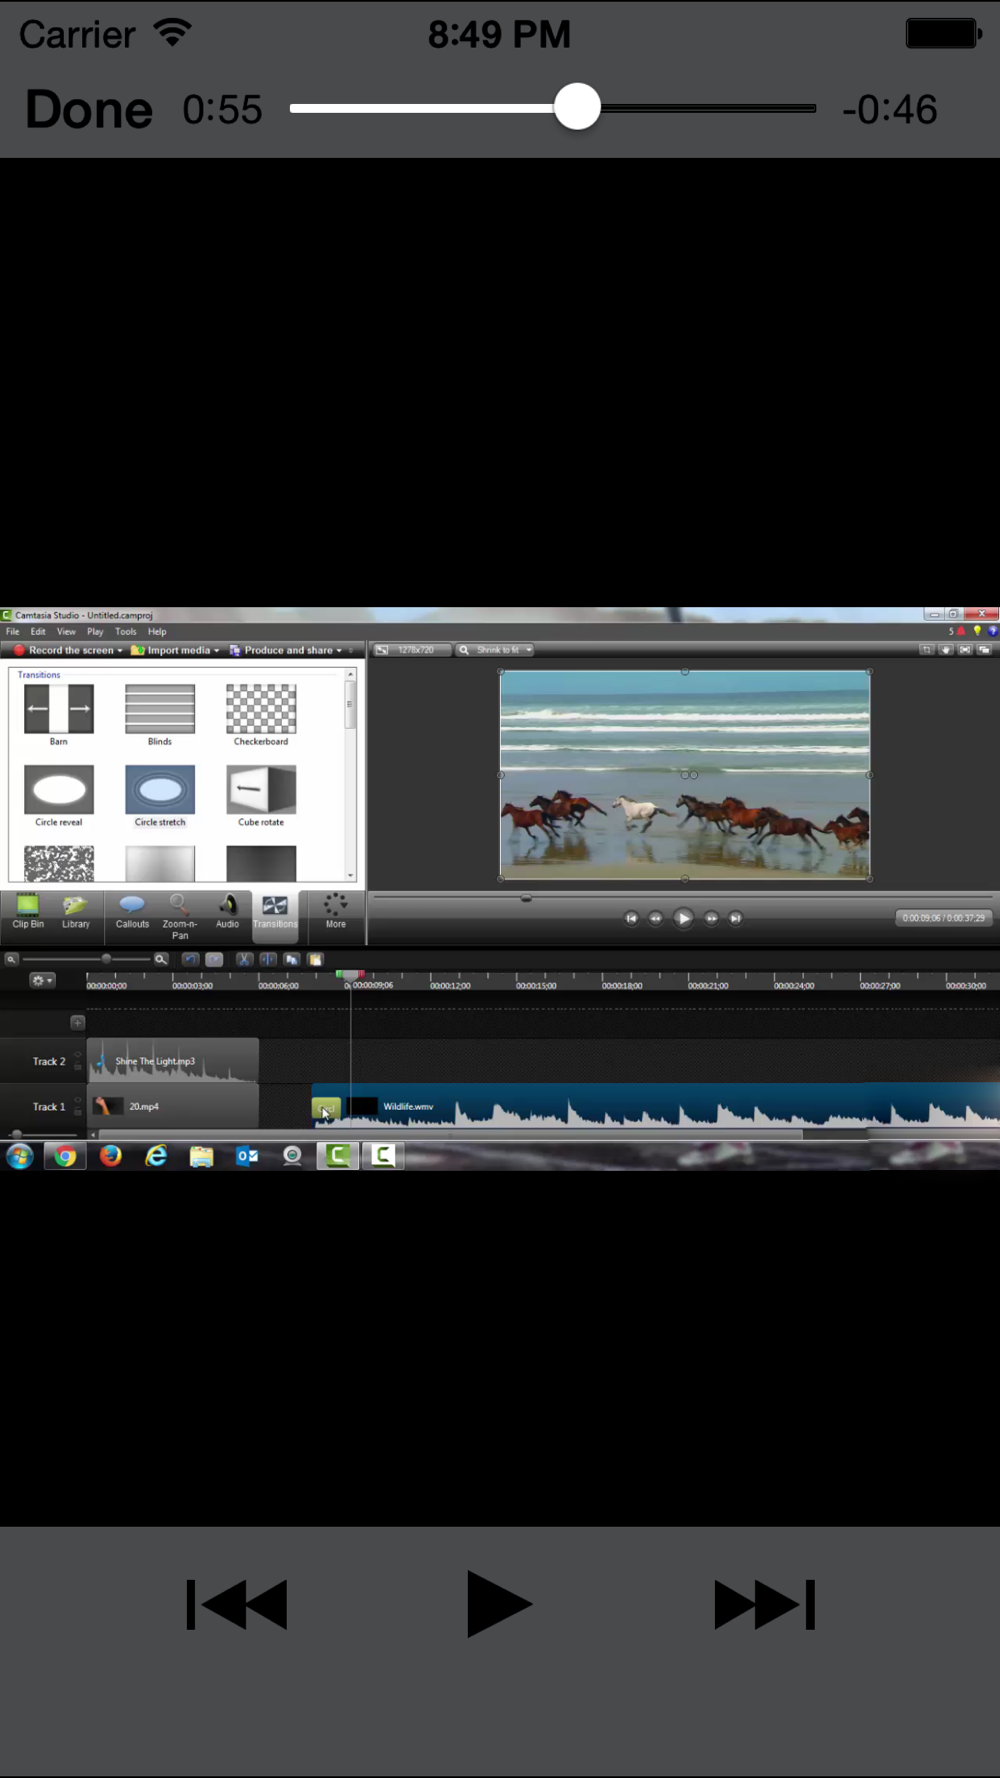The height and width of the screenshot is (1778, 1000).
Task: Select the 20.mp4 clip on Track 1
Action: coord(173,1106)
